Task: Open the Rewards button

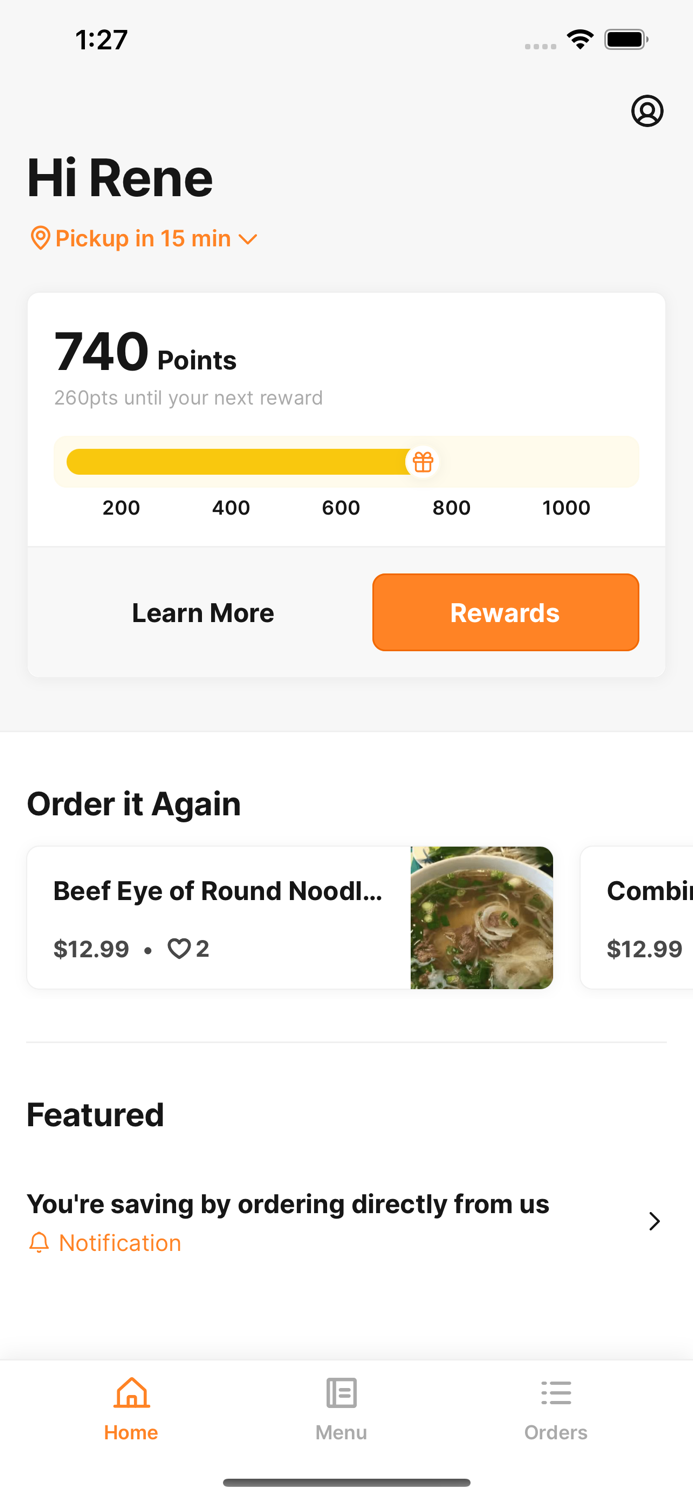Action: click(x=505, y=612)
